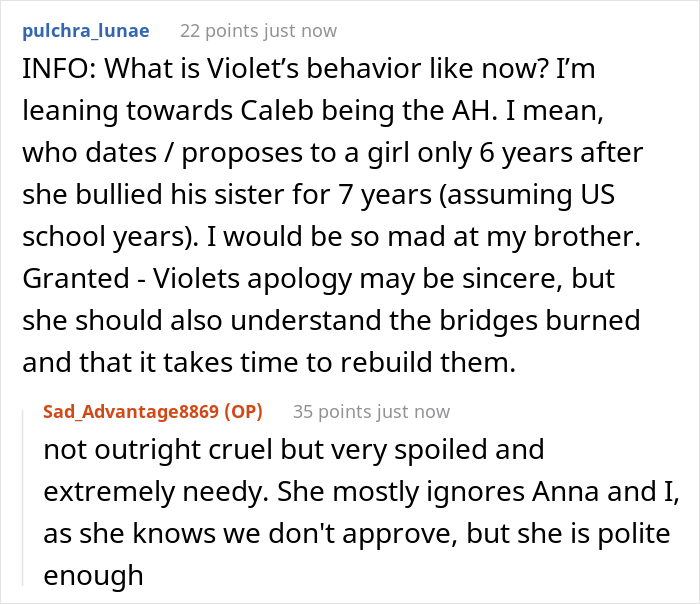Click the reply line starting "not outright cruel"
This screenshot has width=700, height=604.
(293, 449)
